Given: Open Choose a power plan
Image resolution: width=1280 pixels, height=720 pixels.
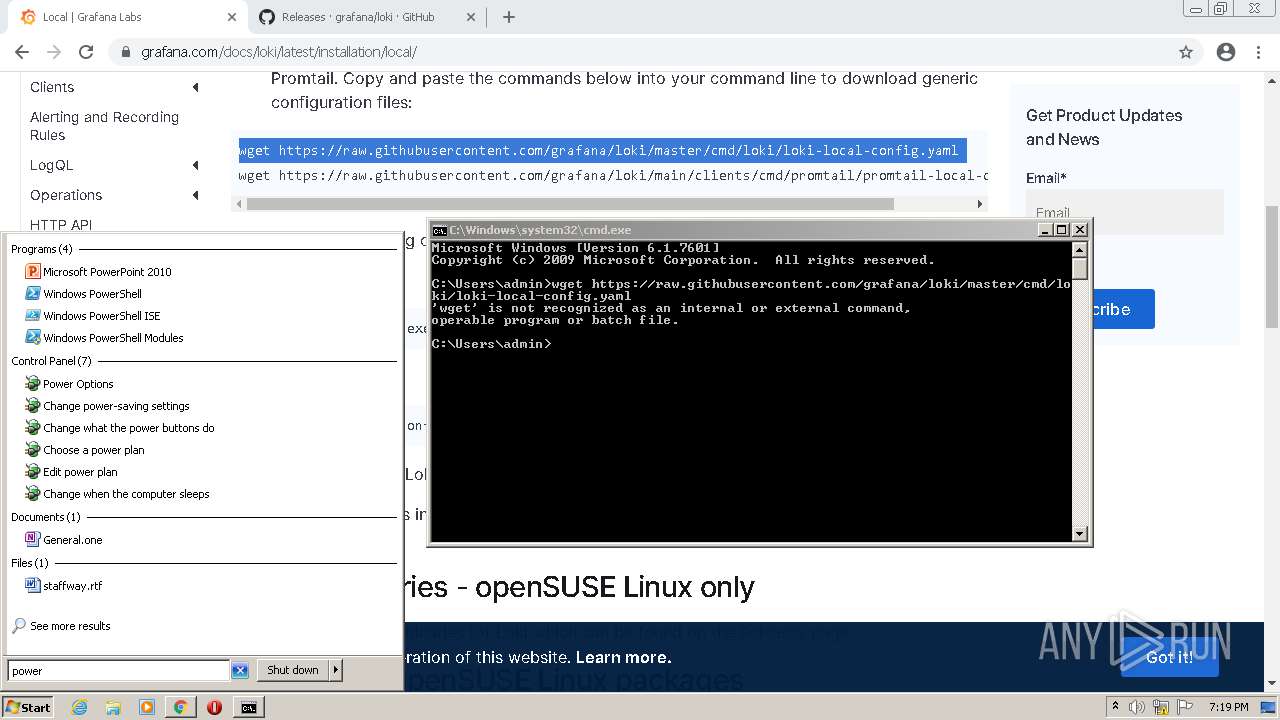Looking at the screenshot, I should tap(84, 450).
